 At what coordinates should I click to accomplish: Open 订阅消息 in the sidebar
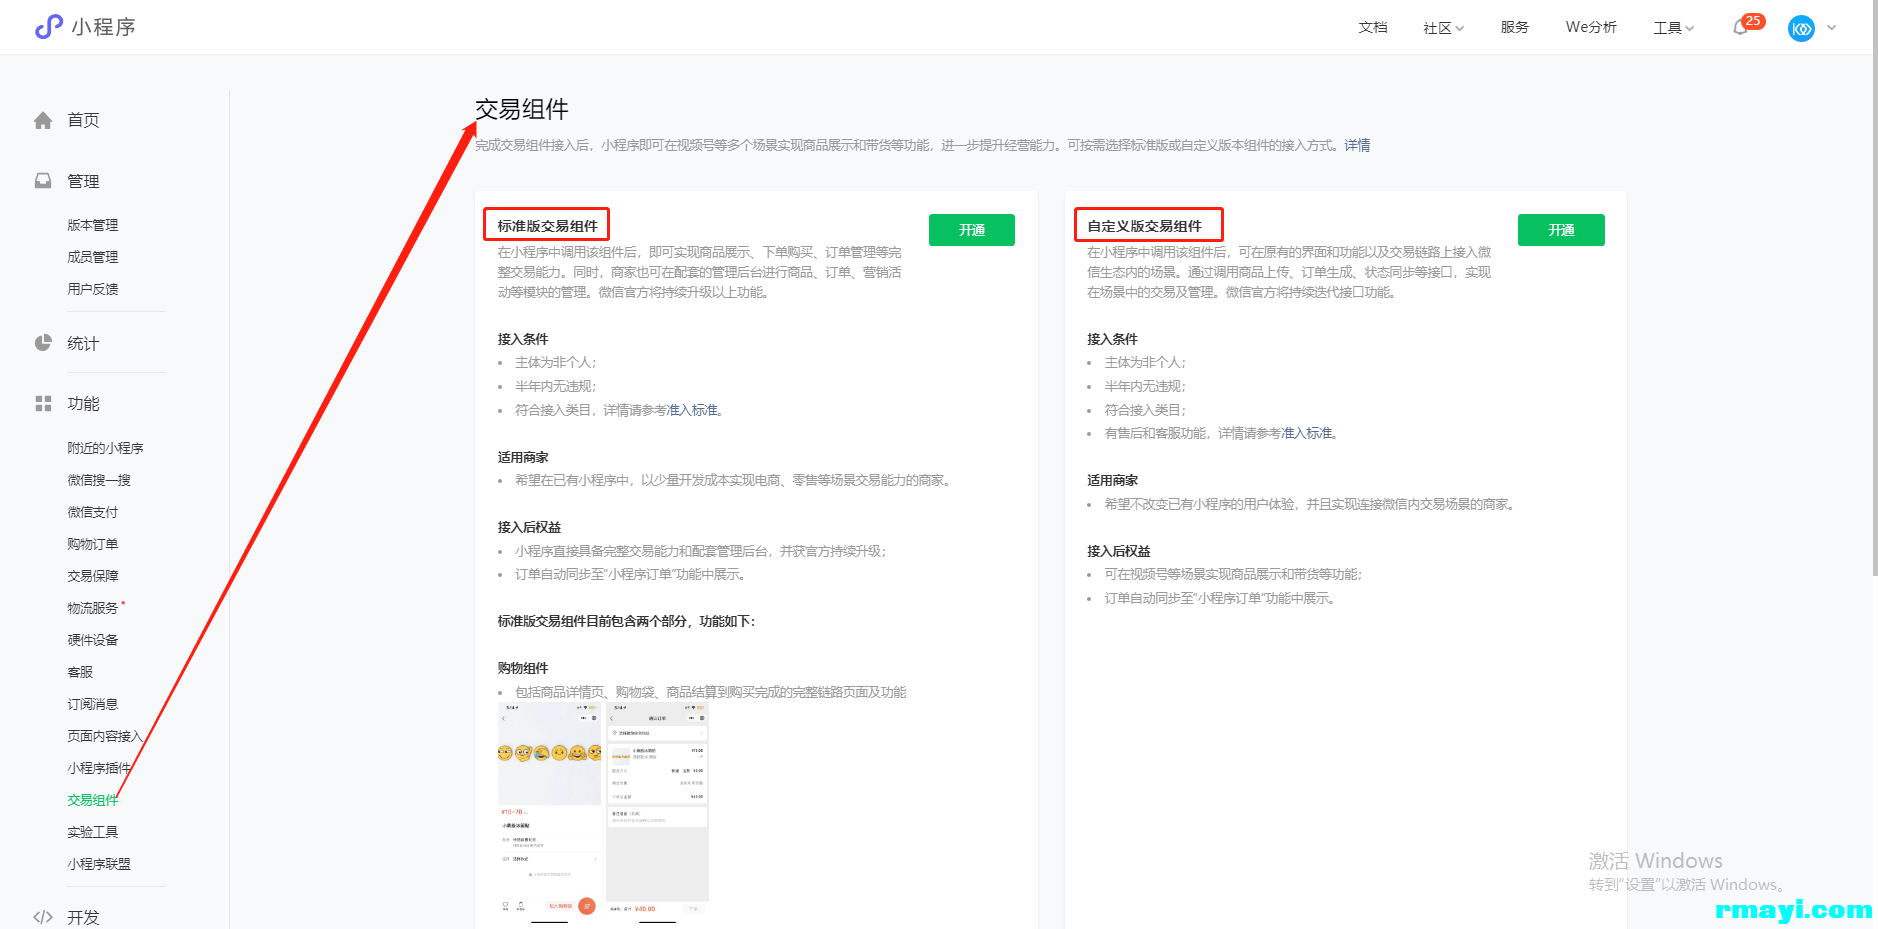click(x=93, y=704)
